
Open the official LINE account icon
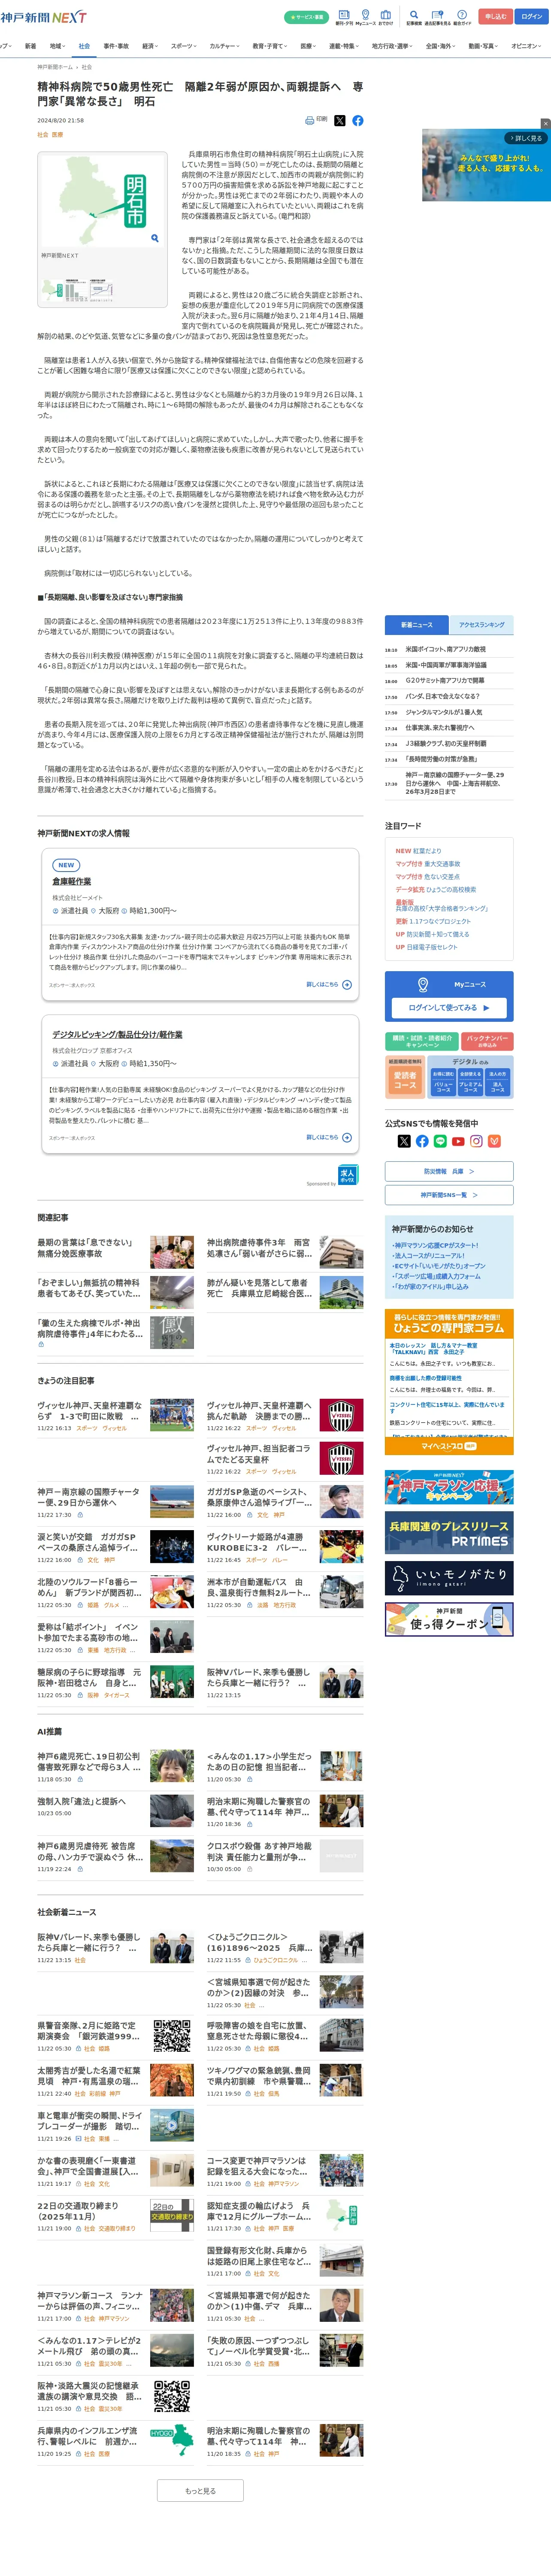pyautogui.click(x=440, y=1141)
